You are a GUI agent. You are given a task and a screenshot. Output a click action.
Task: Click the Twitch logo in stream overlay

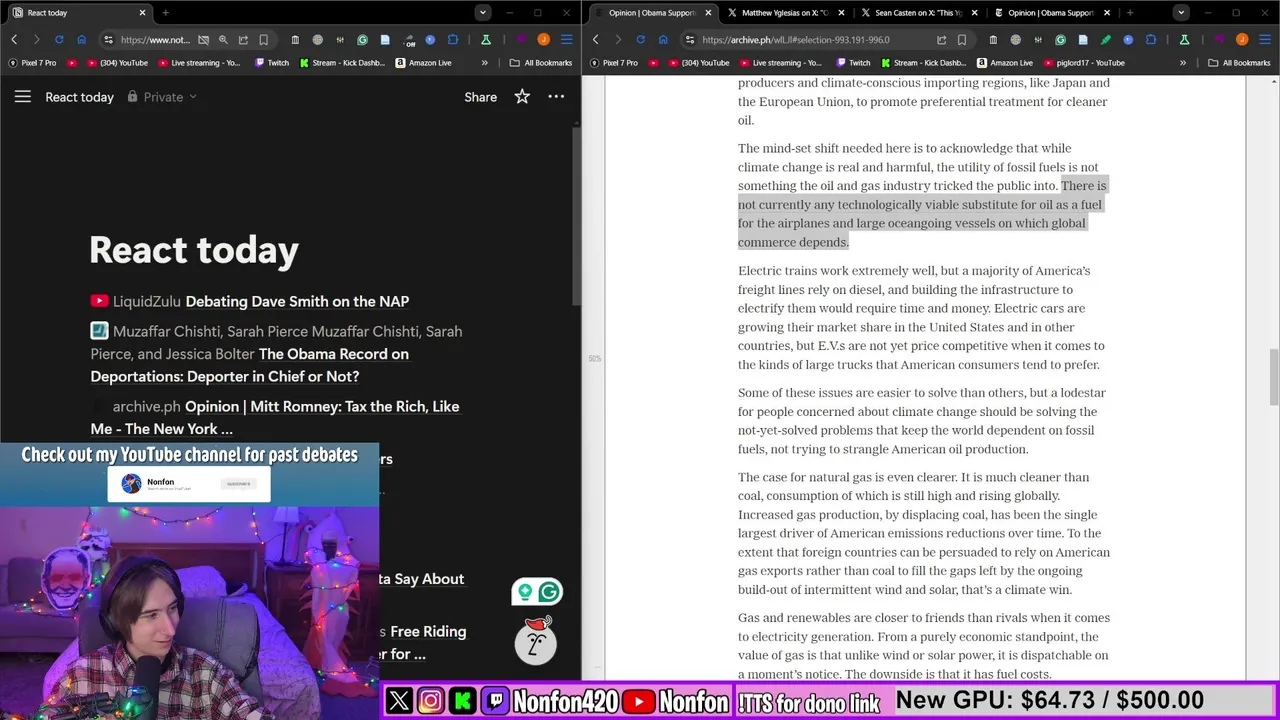pos(495,701)
